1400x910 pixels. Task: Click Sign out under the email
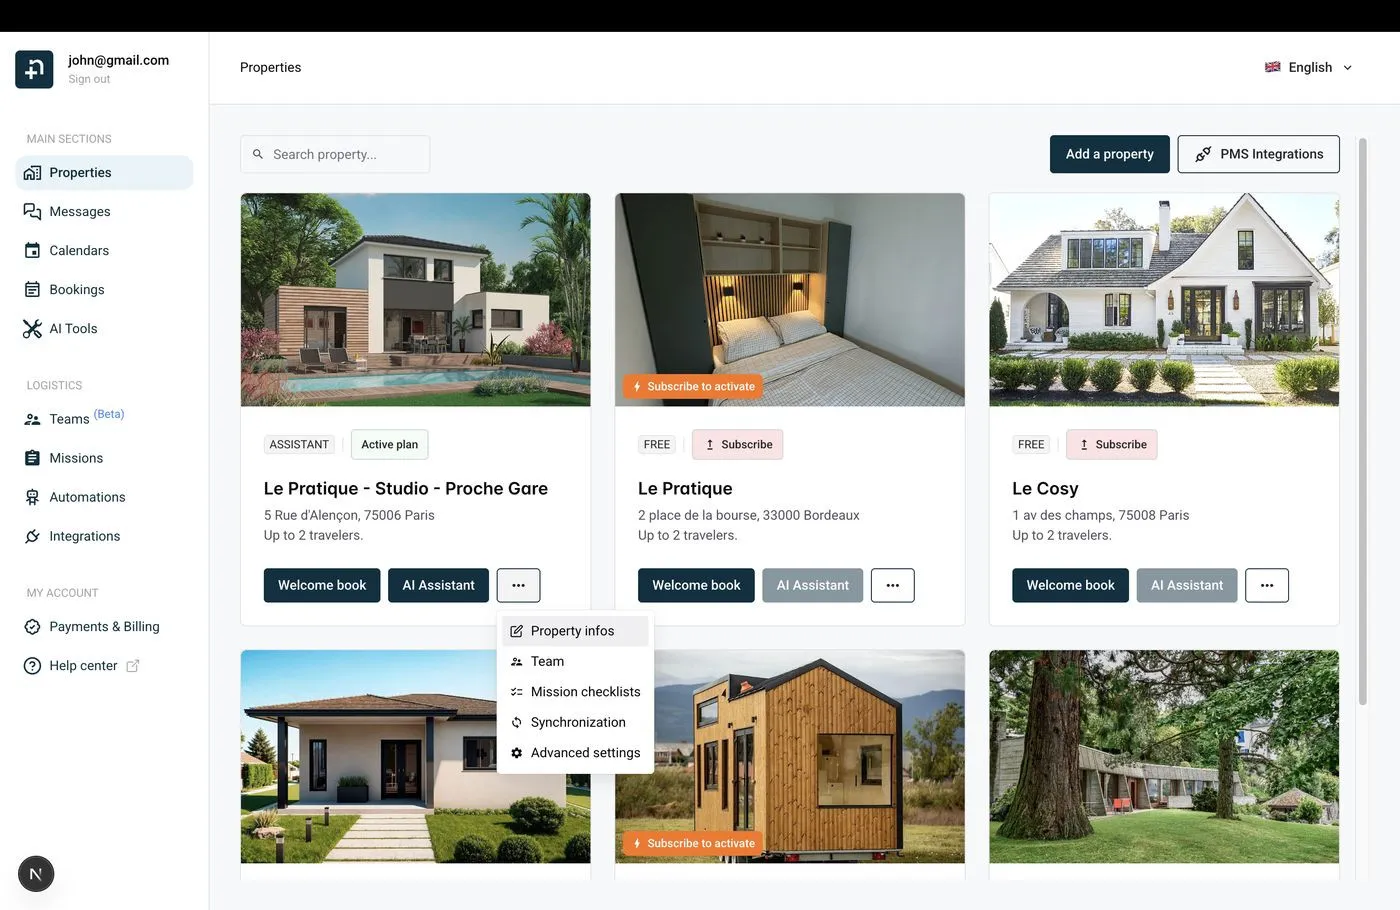89,79
